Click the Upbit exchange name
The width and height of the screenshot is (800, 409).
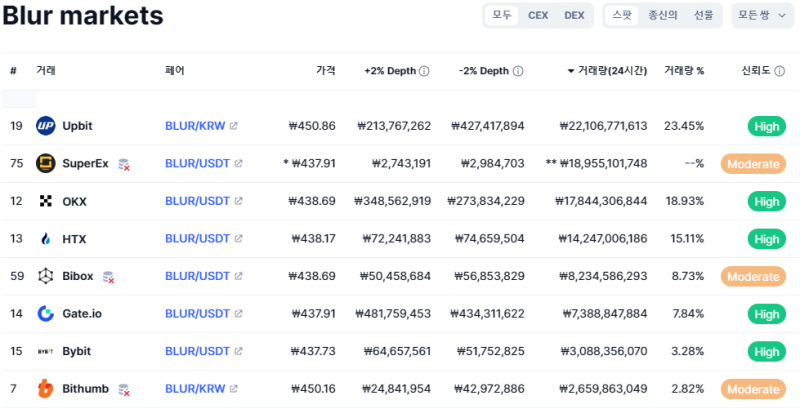coord(78,126)
